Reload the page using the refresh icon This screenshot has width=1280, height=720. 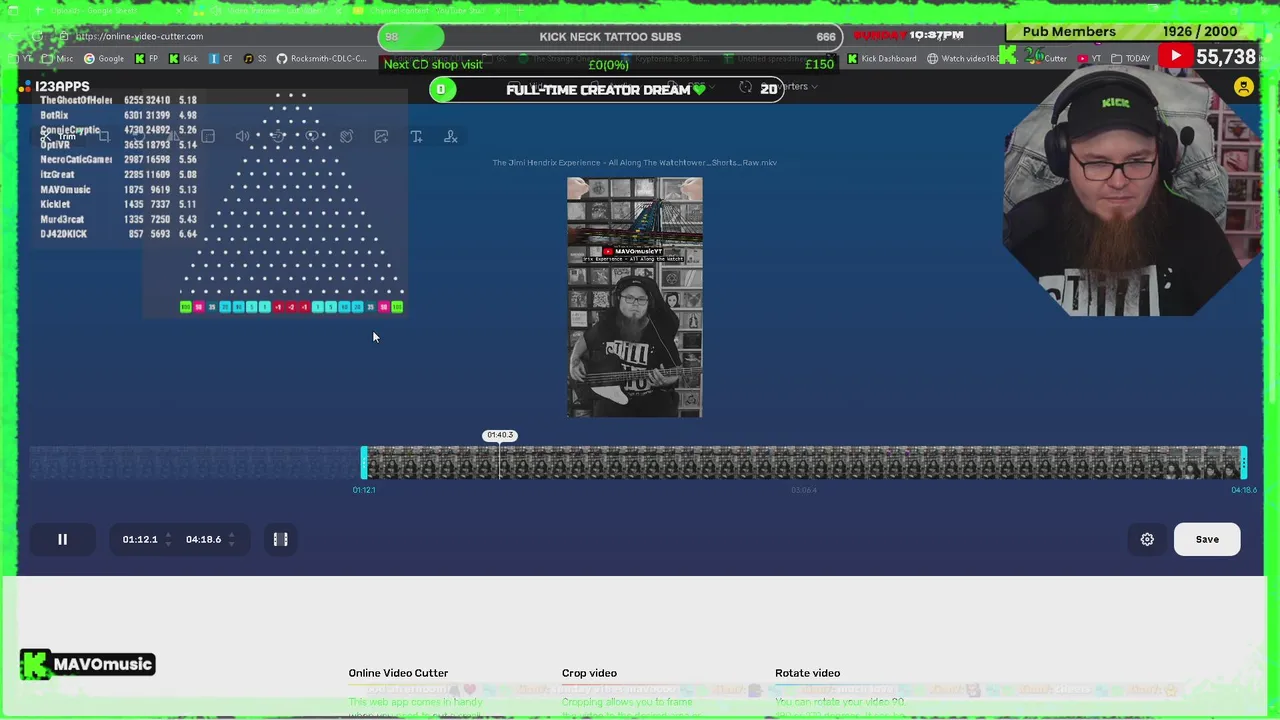38,36
